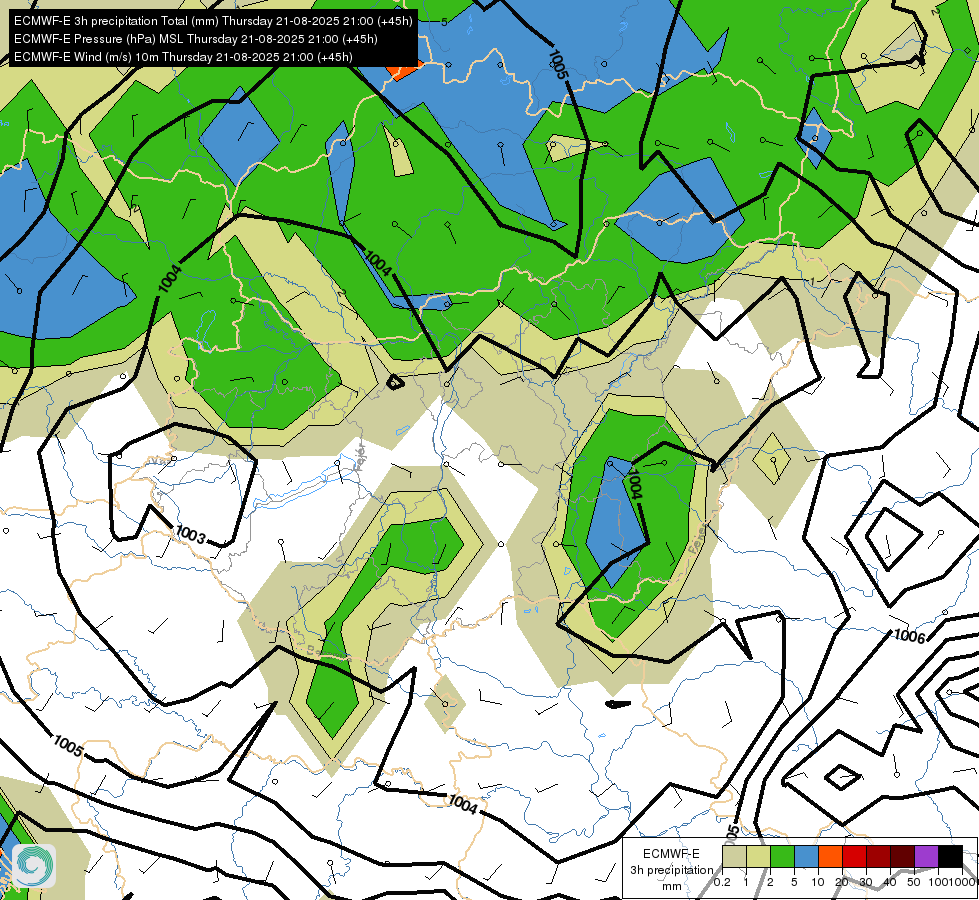Click the dark red 30–40 mm legend swatch
The width and height of the screenshot is (979, 900).
click(x=878, y=856)
